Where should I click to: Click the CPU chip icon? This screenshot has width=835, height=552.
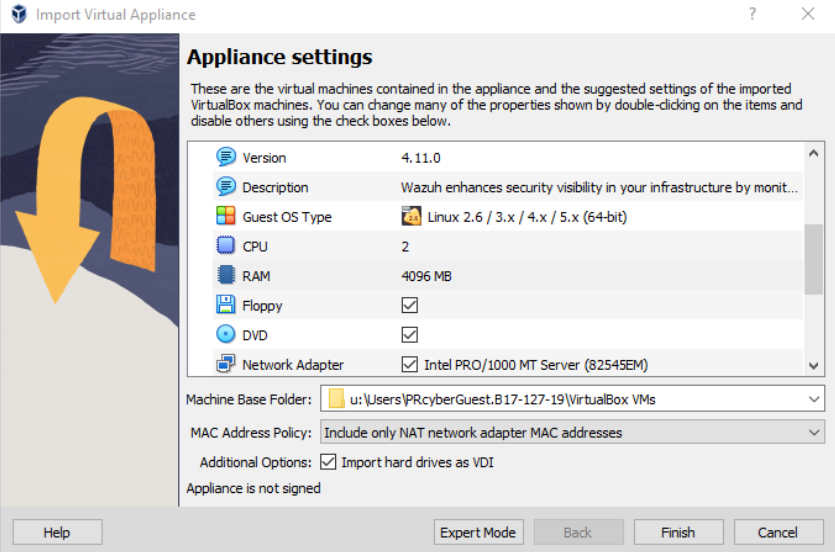click(226, 246)
